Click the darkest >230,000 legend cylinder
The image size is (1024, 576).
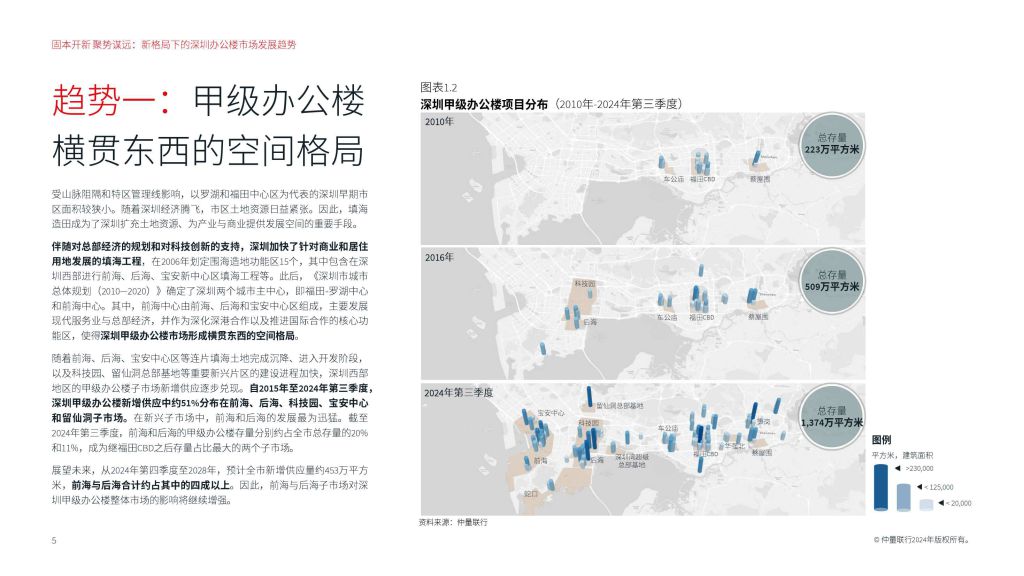point(881,485)
